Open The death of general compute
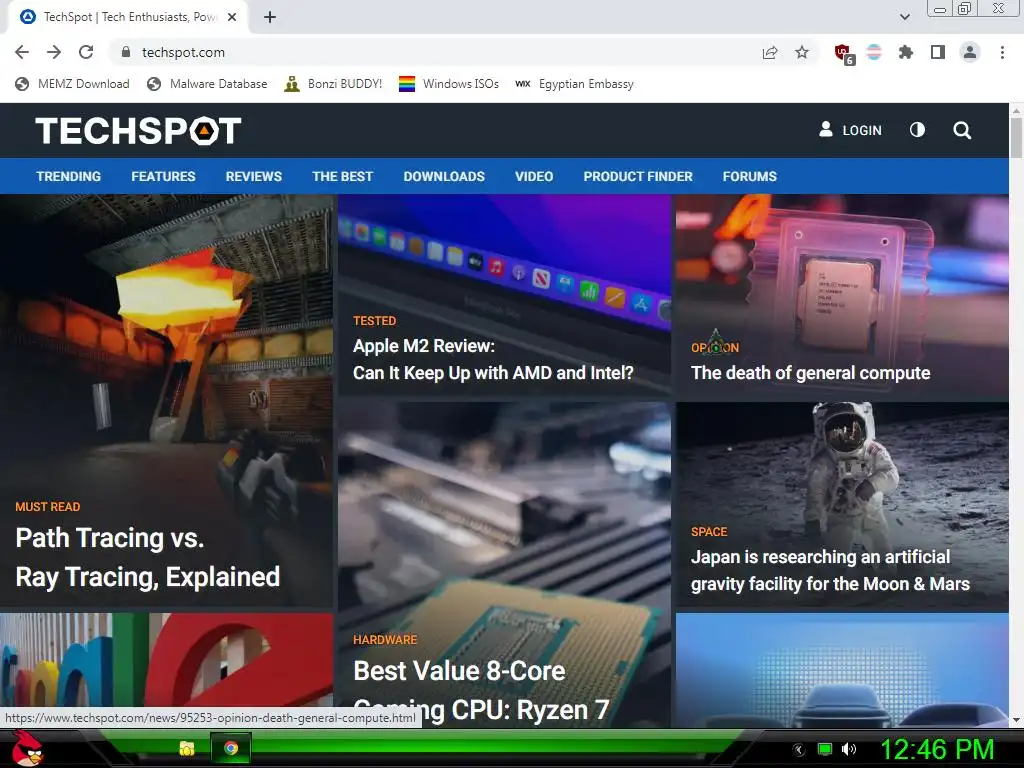Screen dimensions: 1024x768 tap(810, 373)
